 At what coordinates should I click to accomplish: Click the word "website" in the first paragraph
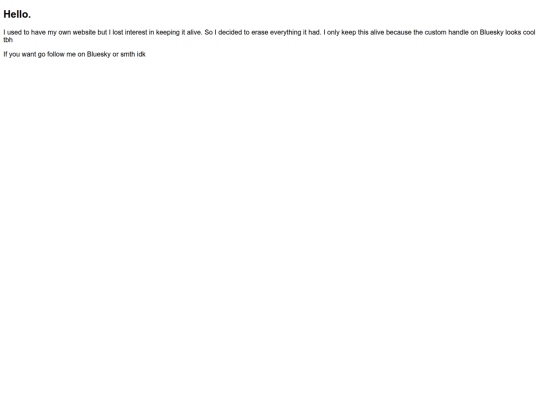pos(84,32)
